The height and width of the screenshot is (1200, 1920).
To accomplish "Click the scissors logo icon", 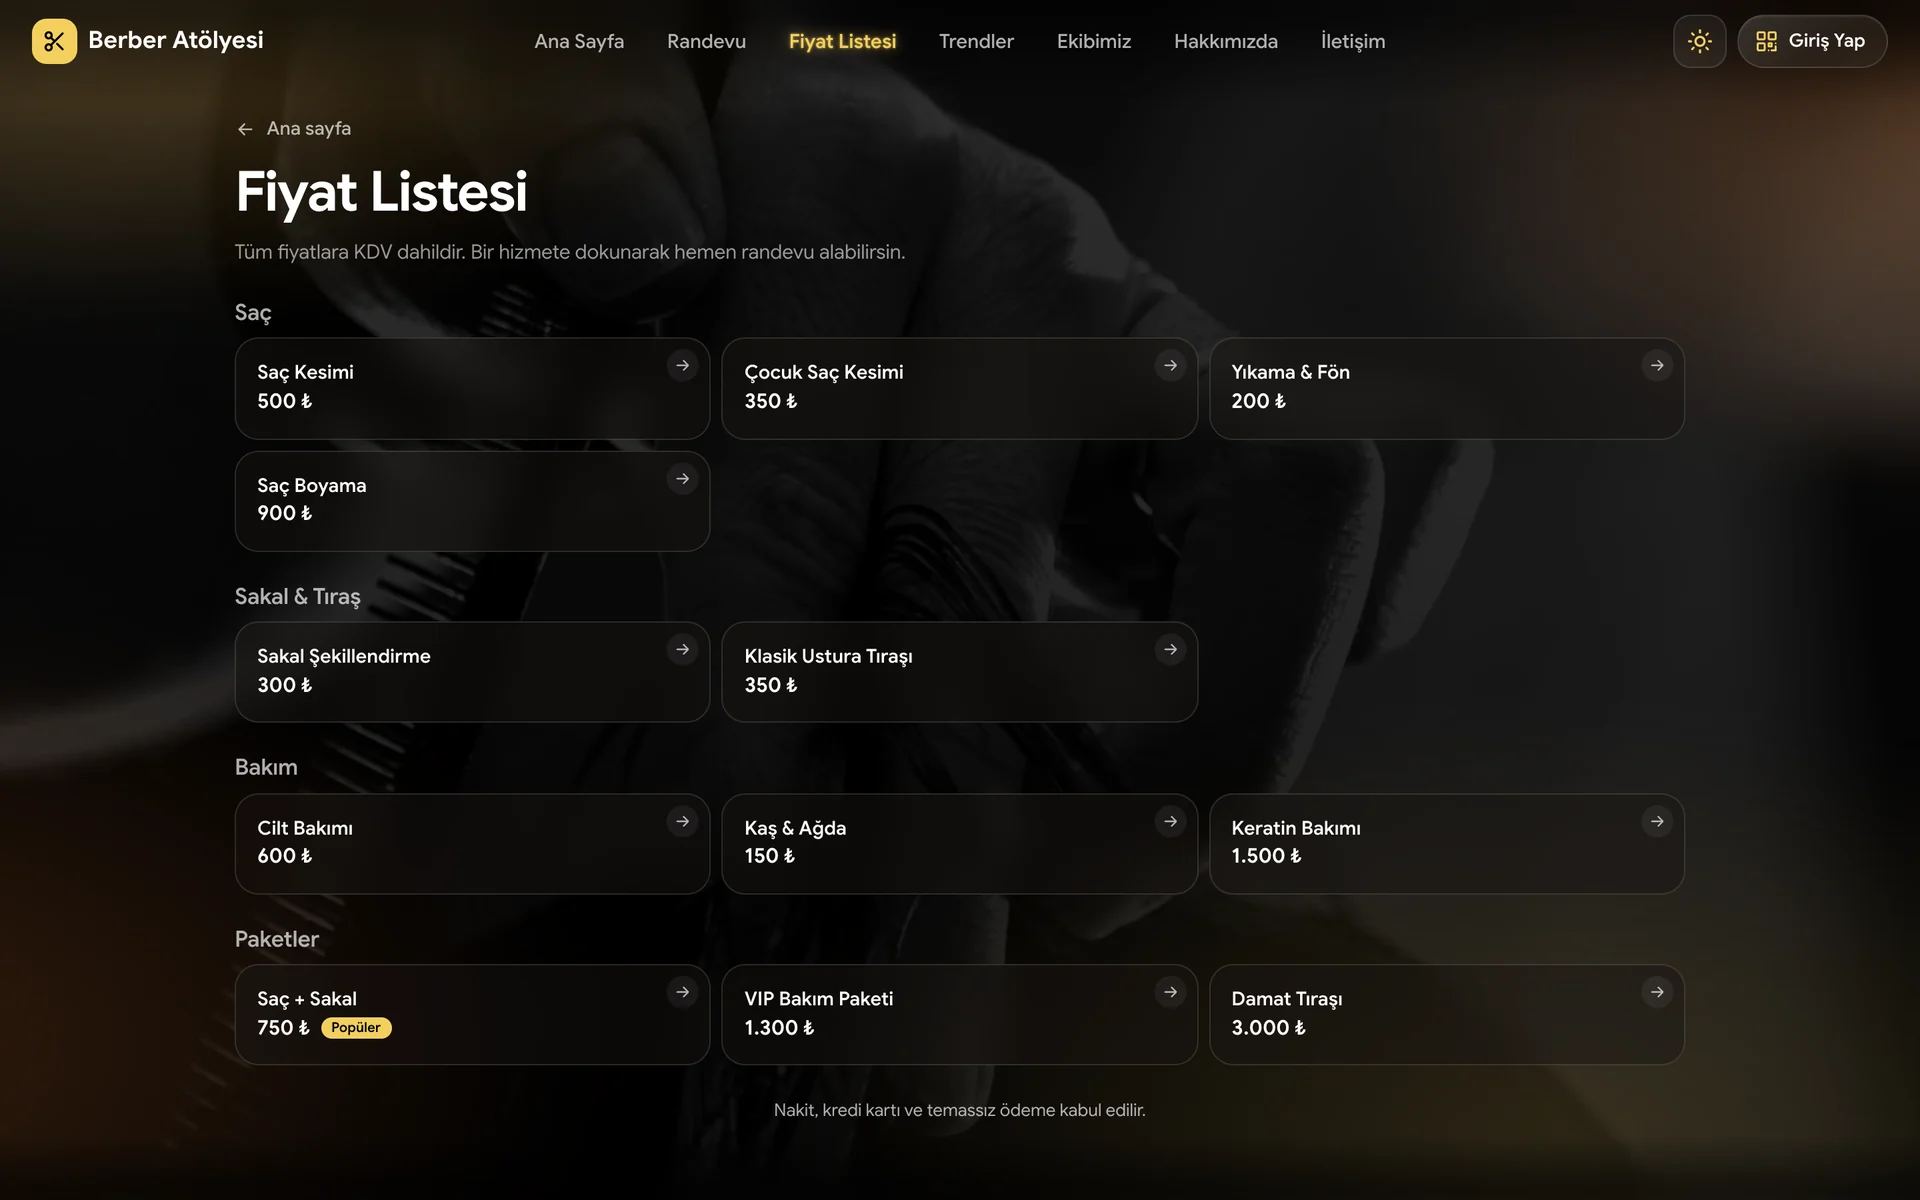I will coord(54,41).
